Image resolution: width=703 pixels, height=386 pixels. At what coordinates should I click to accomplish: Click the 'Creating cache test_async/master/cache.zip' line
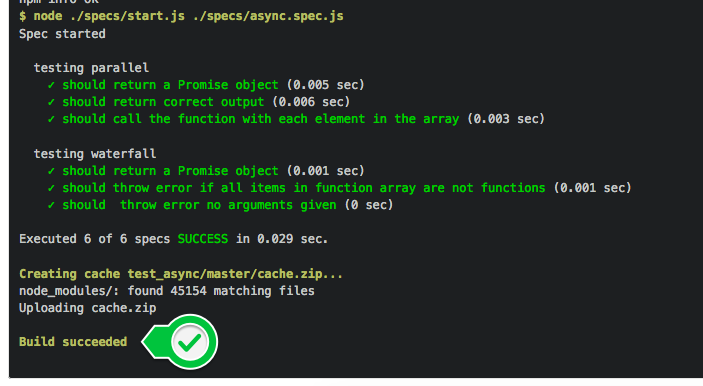[x=181, y=274]
